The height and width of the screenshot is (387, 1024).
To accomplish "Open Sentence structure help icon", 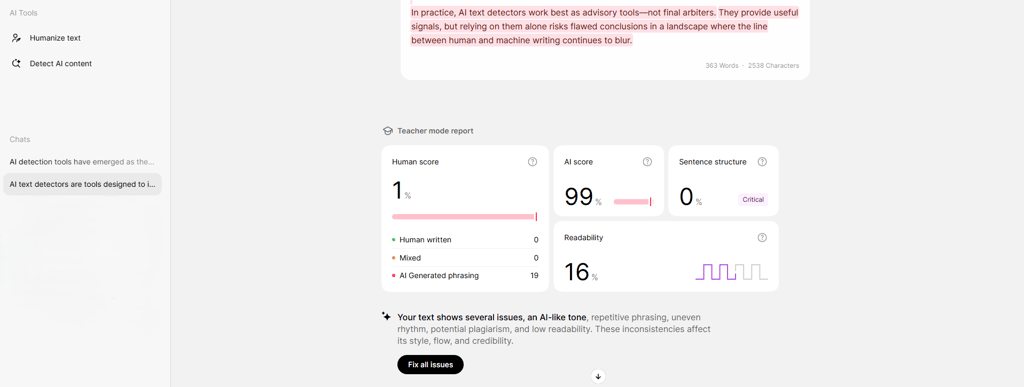I will [x=761, y=162].
